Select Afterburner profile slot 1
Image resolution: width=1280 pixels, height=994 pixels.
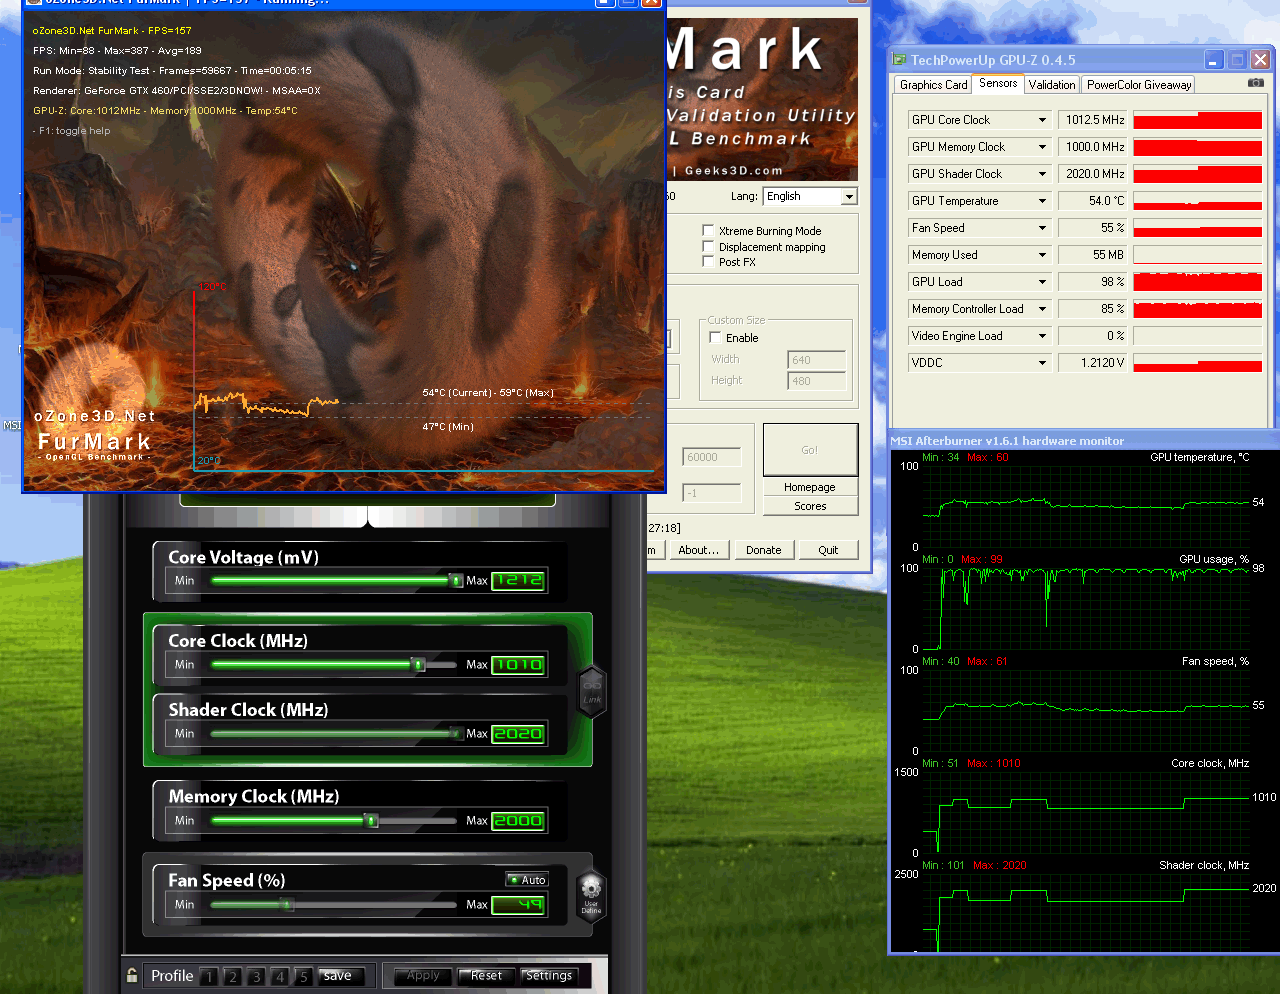tap(208, 977)
